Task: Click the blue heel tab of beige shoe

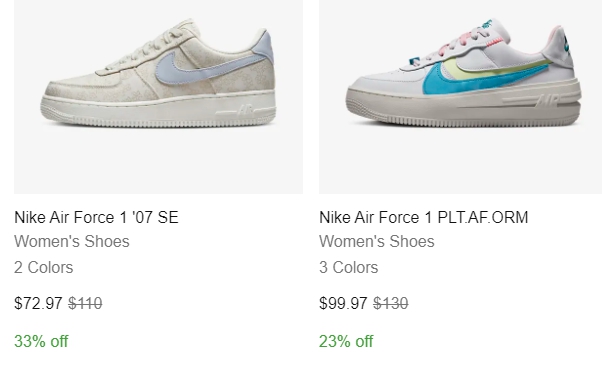Action: tap(263, 46)
